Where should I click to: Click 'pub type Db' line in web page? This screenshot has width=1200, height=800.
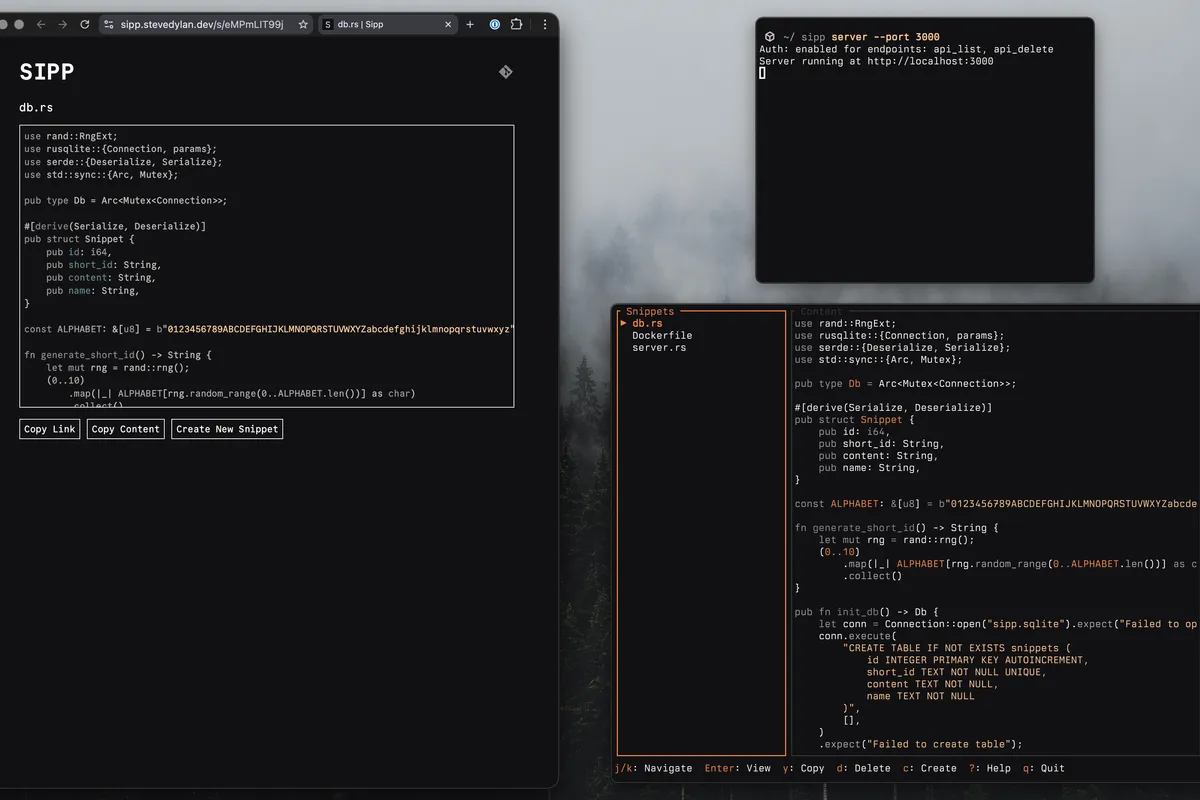pos(125,200)
